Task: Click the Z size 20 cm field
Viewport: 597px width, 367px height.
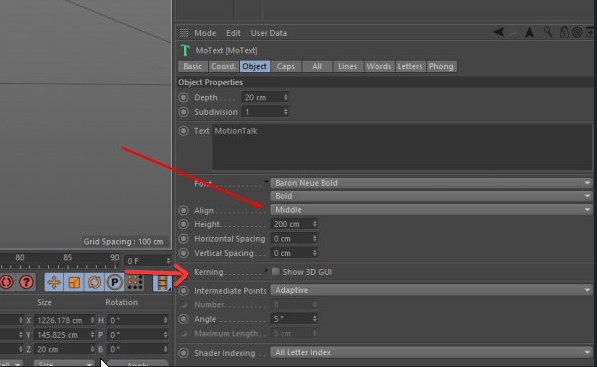Action: (64, 349)
